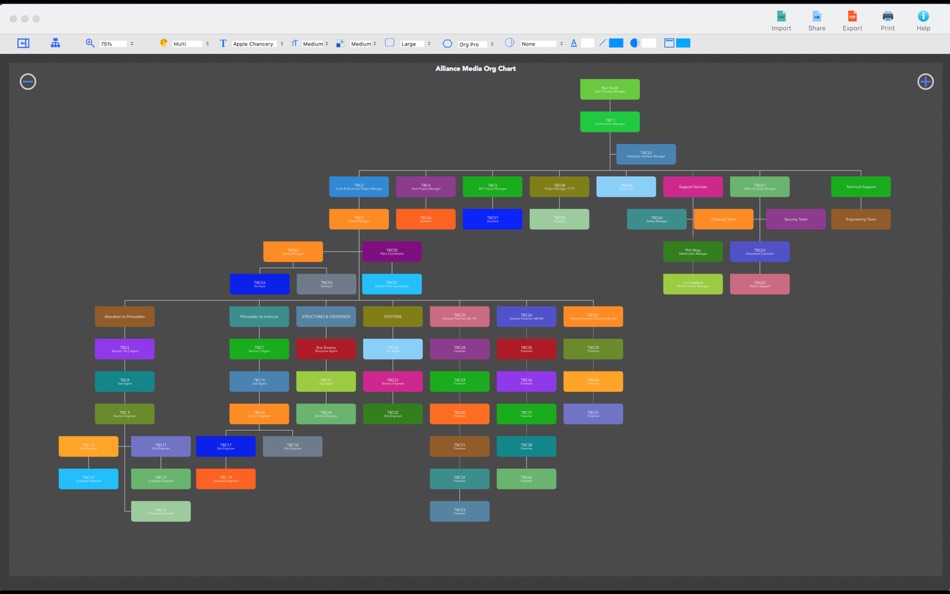The image size is (950, 594).
Task: Click the blue line color swatch
Action: click(x=616, y=43)
